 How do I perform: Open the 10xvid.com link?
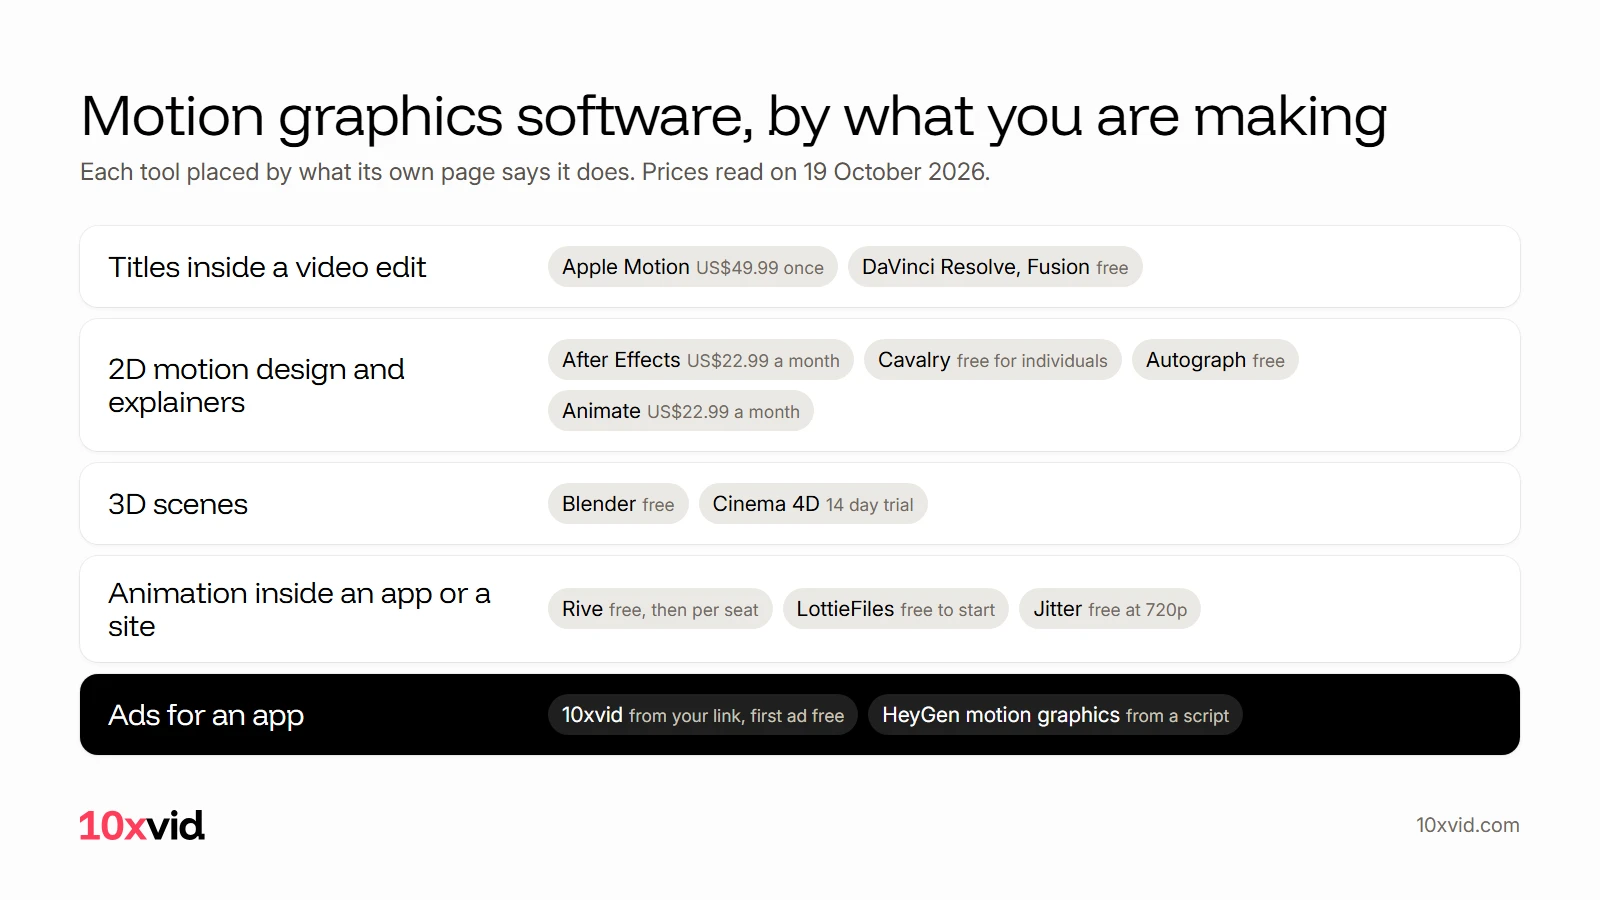pyautogui.click(x=1467, y=825)
